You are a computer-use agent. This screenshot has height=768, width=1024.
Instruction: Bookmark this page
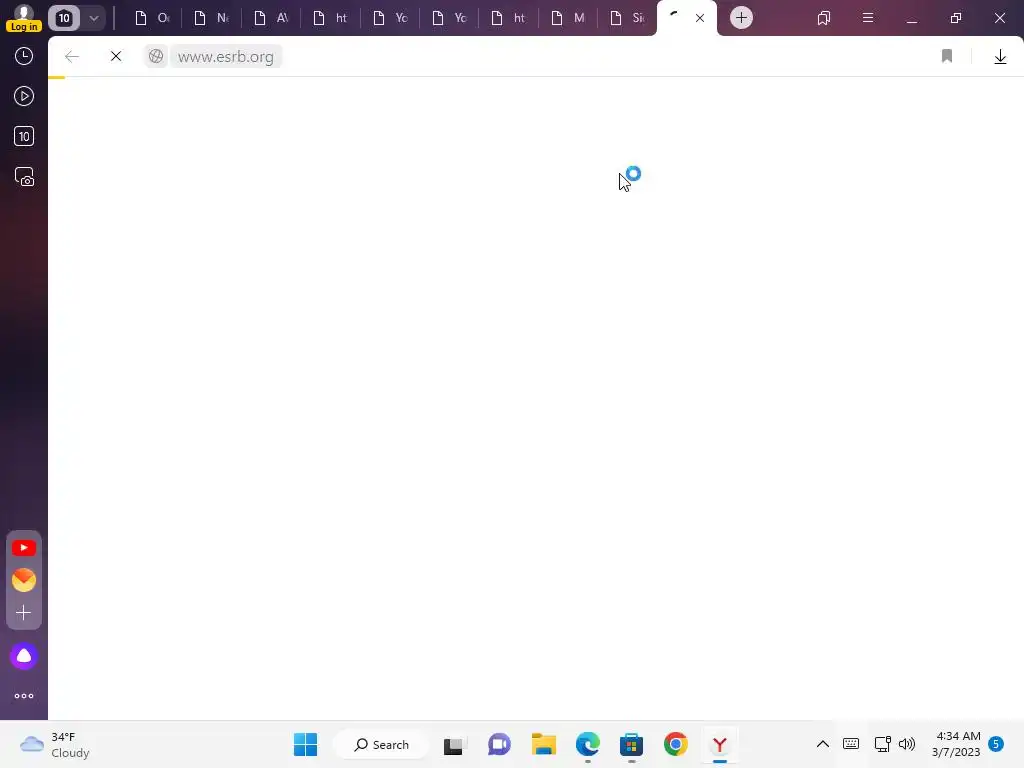(x=947, y=57)
